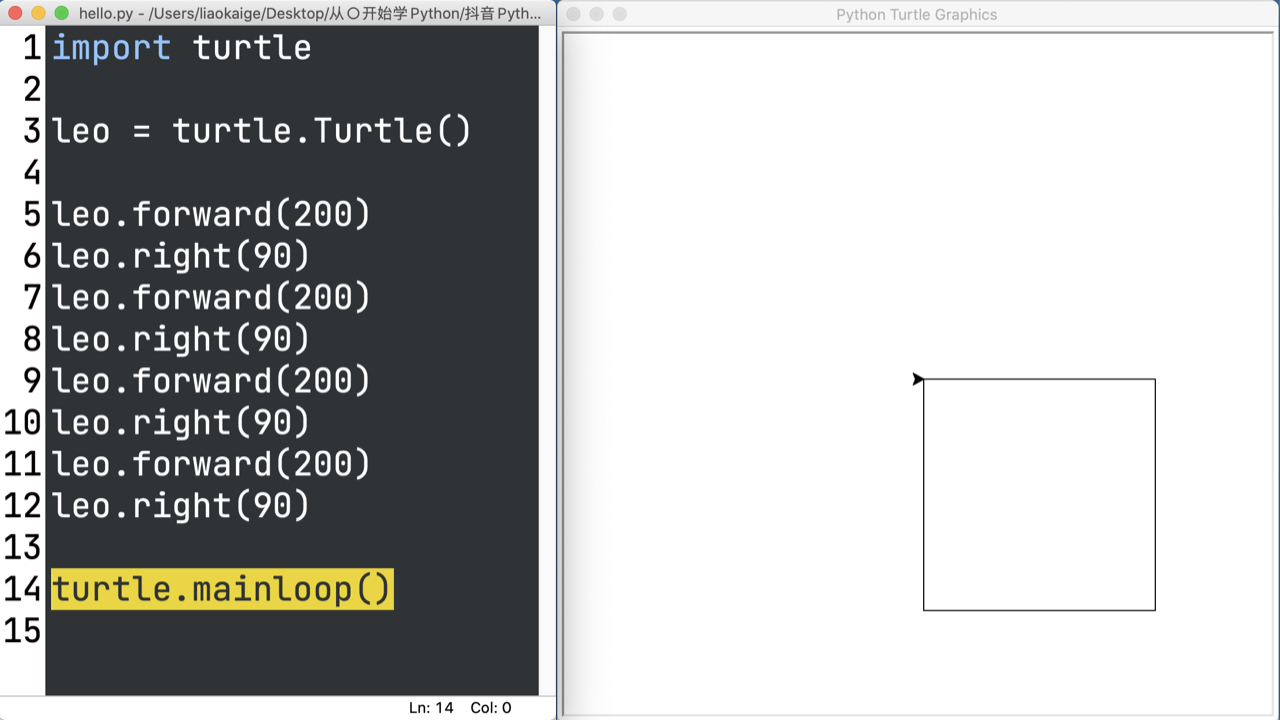This screenshot has height=720, width=1280.
Task: Click 'leo.right(90)' on line 8
Action: pyautogui.click(x=181, y=339)
